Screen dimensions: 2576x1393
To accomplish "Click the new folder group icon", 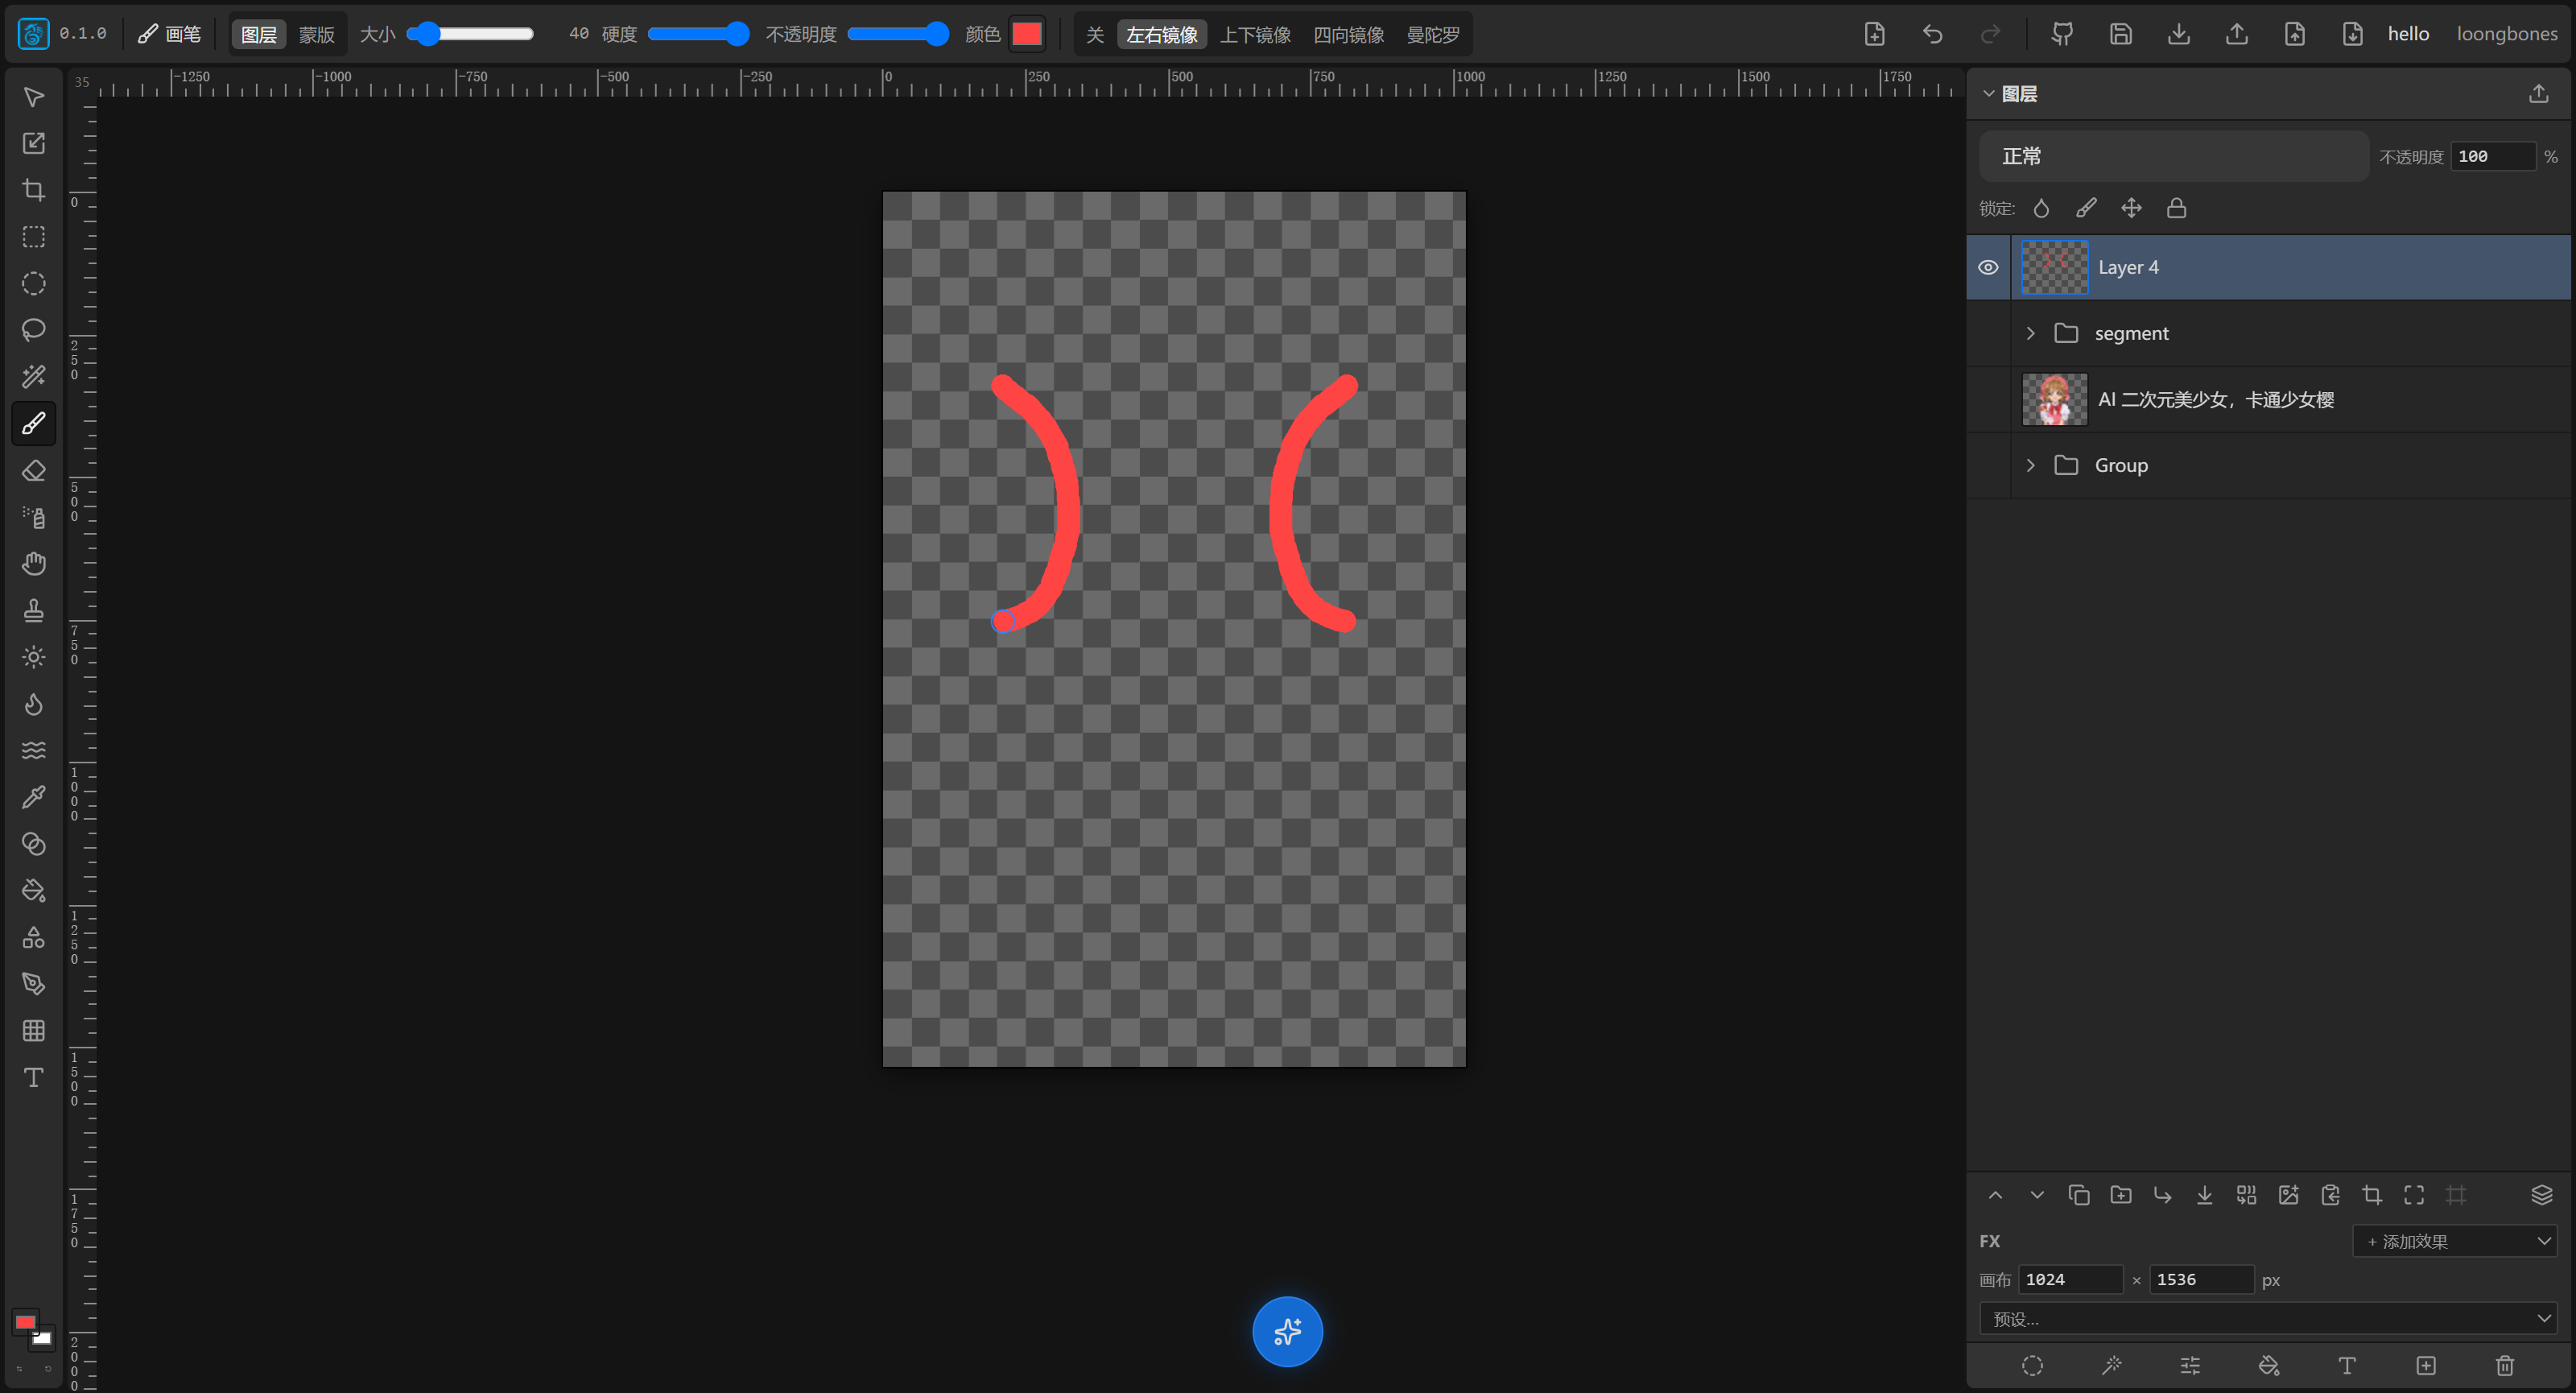I will [x=2120, y=1195].
